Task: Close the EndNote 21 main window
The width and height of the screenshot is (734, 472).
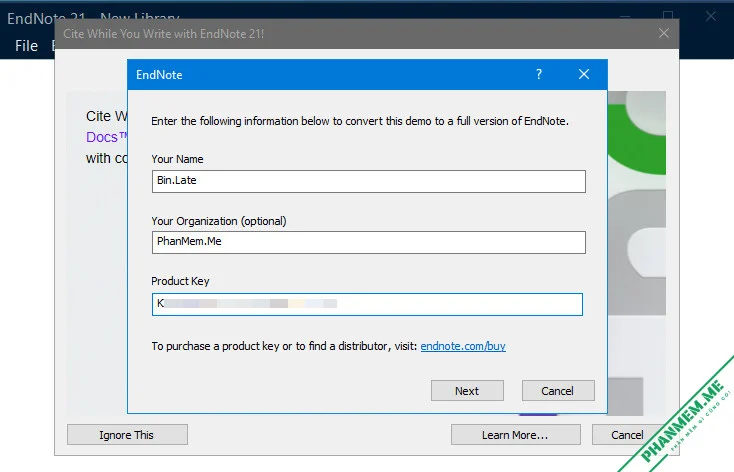Action: point(711,16)
